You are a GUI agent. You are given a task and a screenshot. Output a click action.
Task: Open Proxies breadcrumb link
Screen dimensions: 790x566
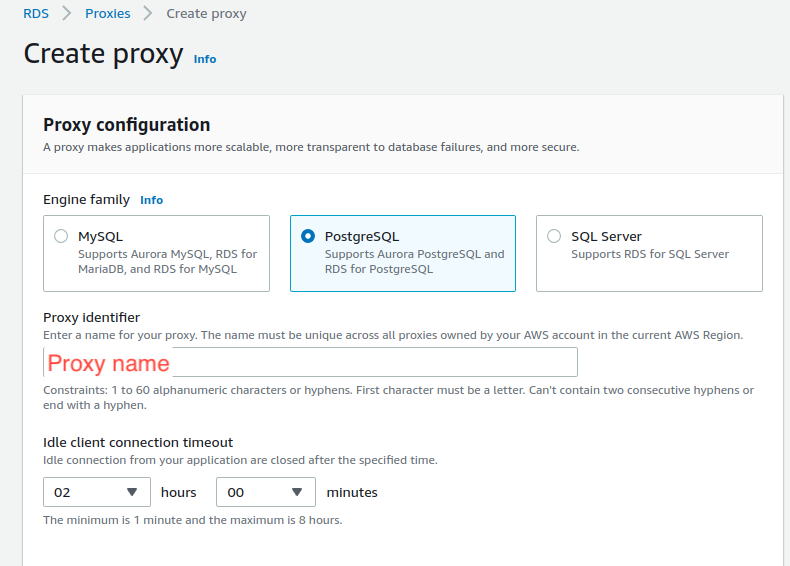coord(107,14)
